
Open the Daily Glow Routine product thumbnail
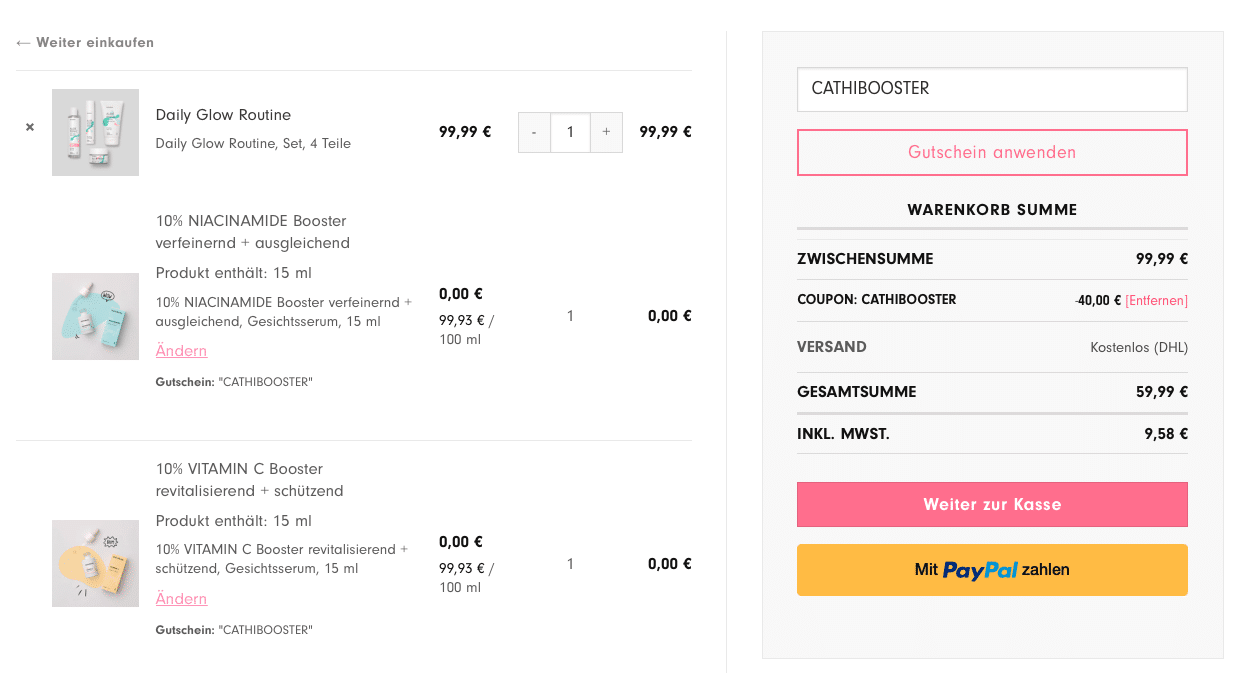pyautogui.click(x=95, y=132)
